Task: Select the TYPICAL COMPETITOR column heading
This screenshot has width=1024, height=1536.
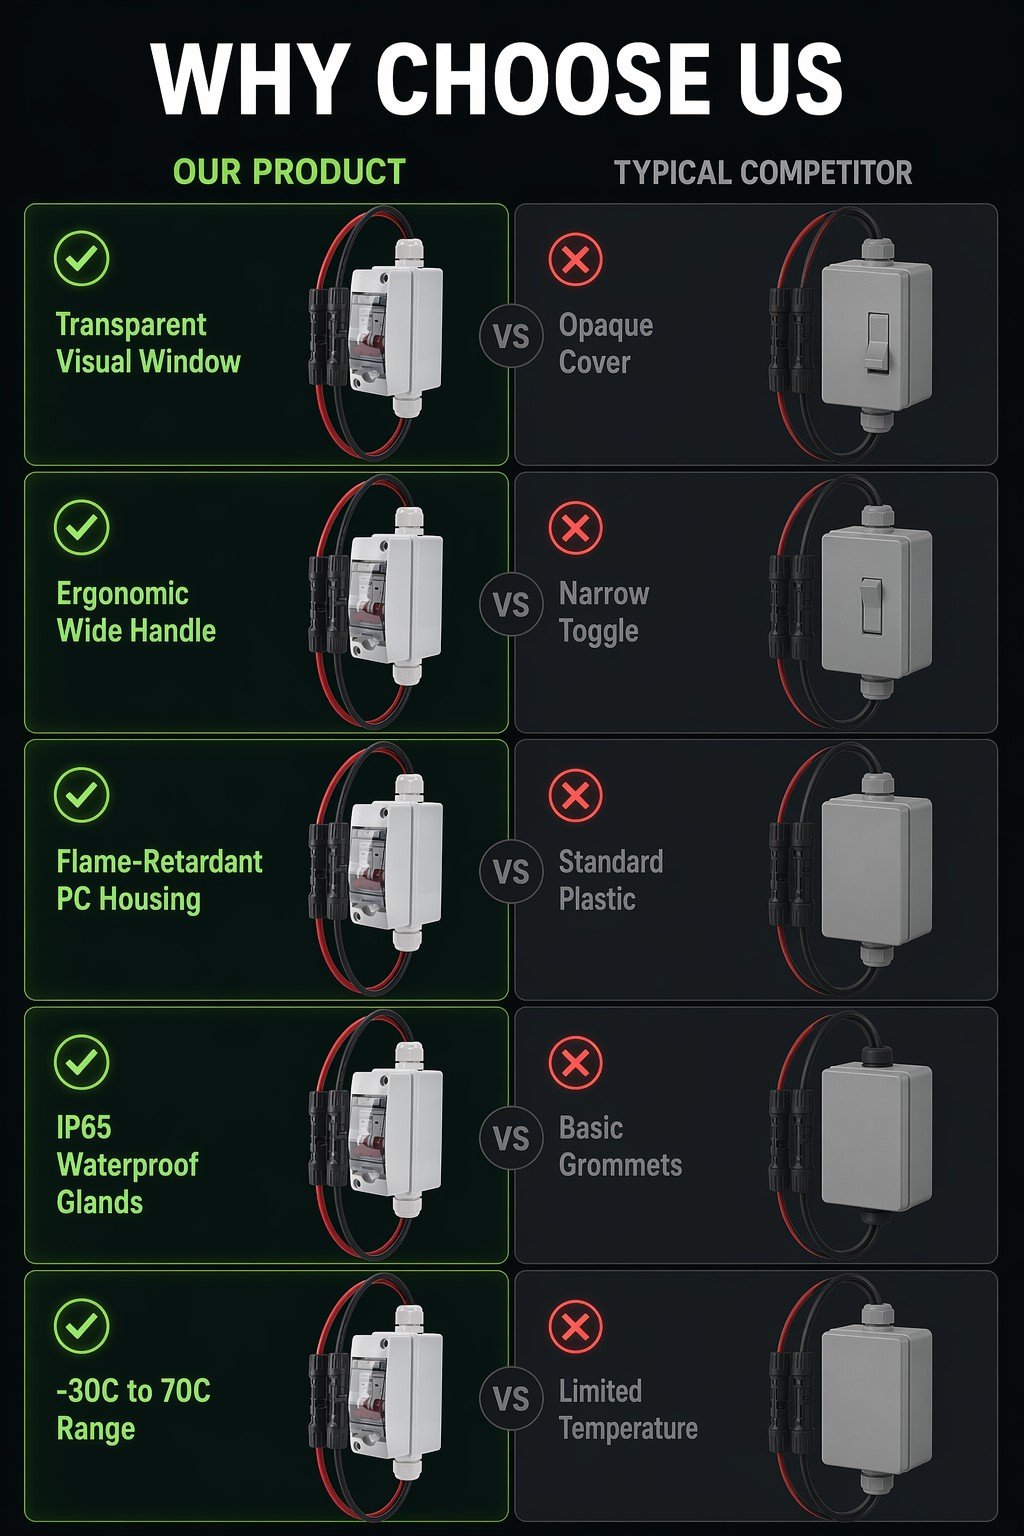Action: coord(763,173)
